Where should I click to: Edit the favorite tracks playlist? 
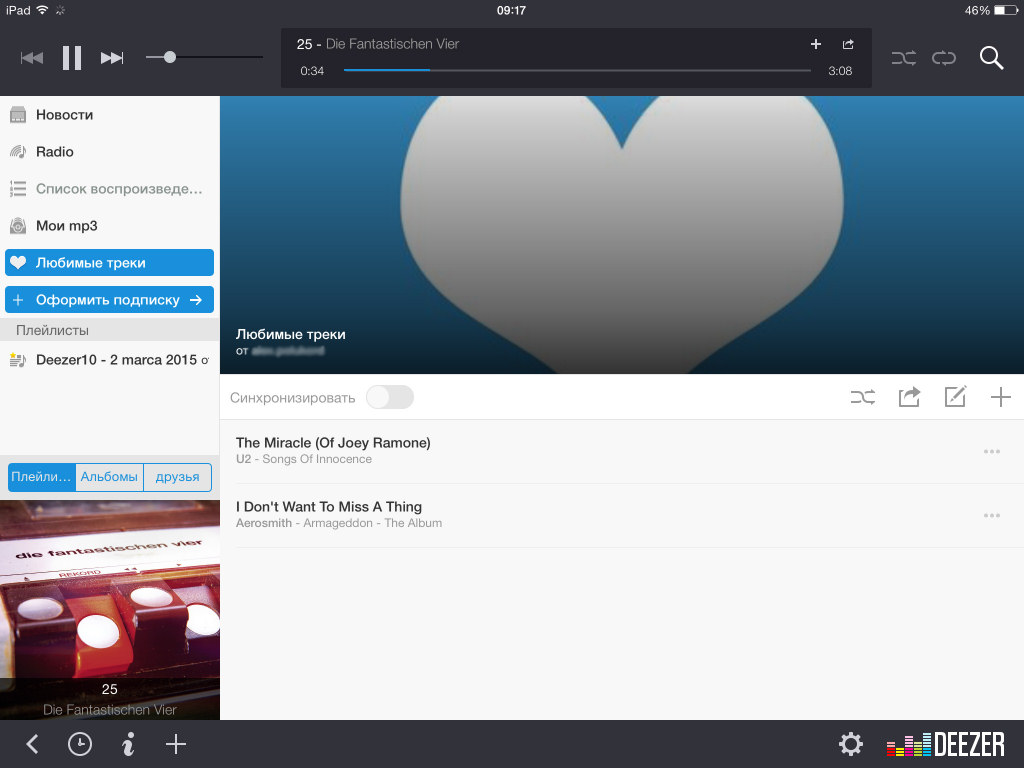tap(955, 397)
